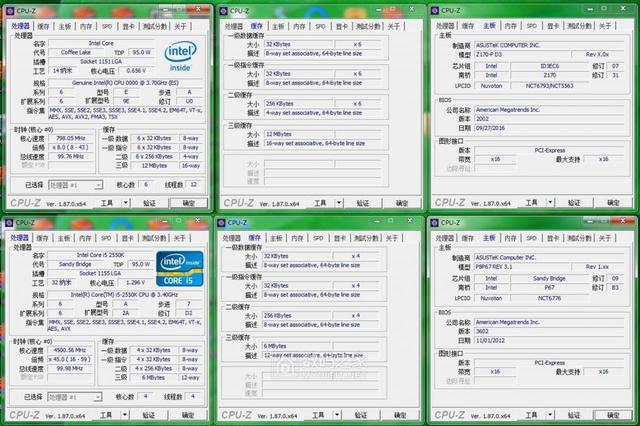
Task: Click the Socket 1151 LGA value
Action: click(101, 62)
